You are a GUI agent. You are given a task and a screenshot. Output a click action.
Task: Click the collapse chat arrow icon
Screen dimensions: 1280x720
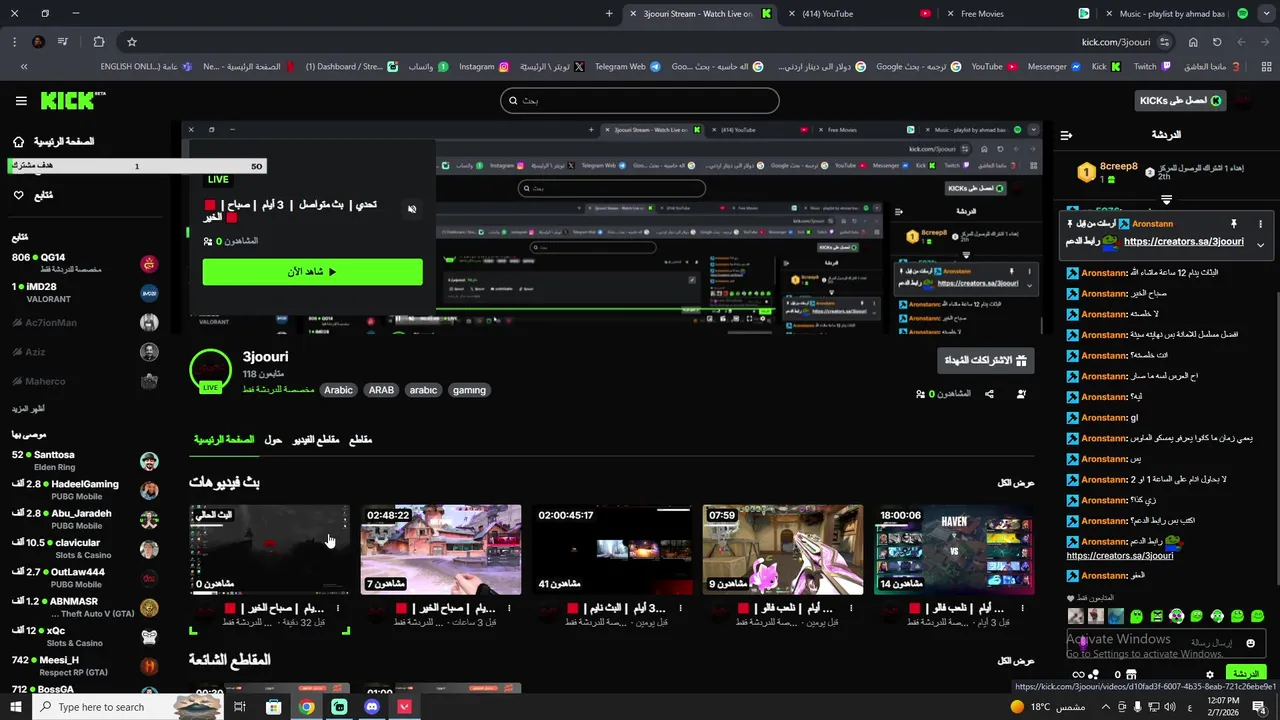[1066, 135]
